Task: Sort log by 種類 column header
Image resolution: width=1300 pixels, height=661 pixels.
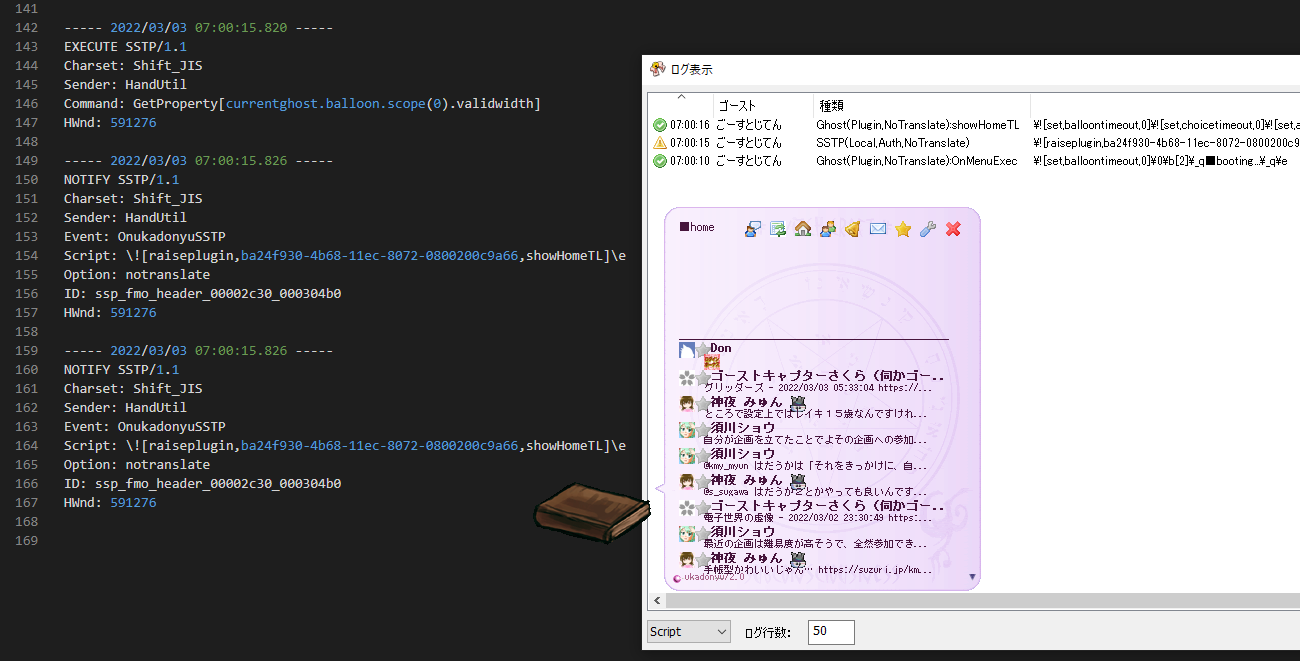Action: (832, 105)
